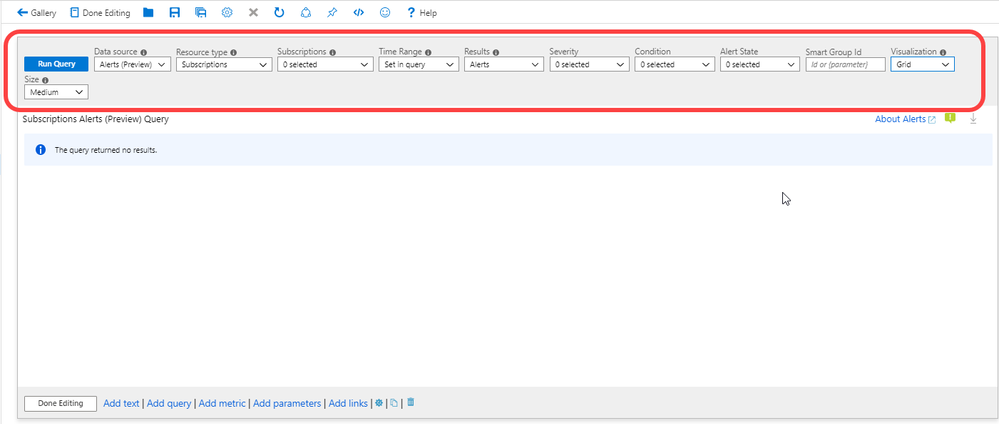The image size is (999, 424).
Task: Open the Visualization dropdown set to Grid
Action: pos(923,64)
